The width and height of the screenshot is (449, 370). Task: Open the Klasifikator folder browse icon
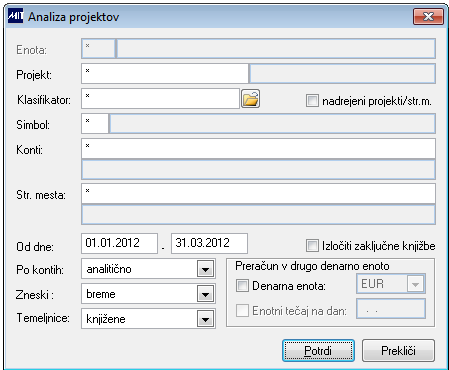[251, 99]
